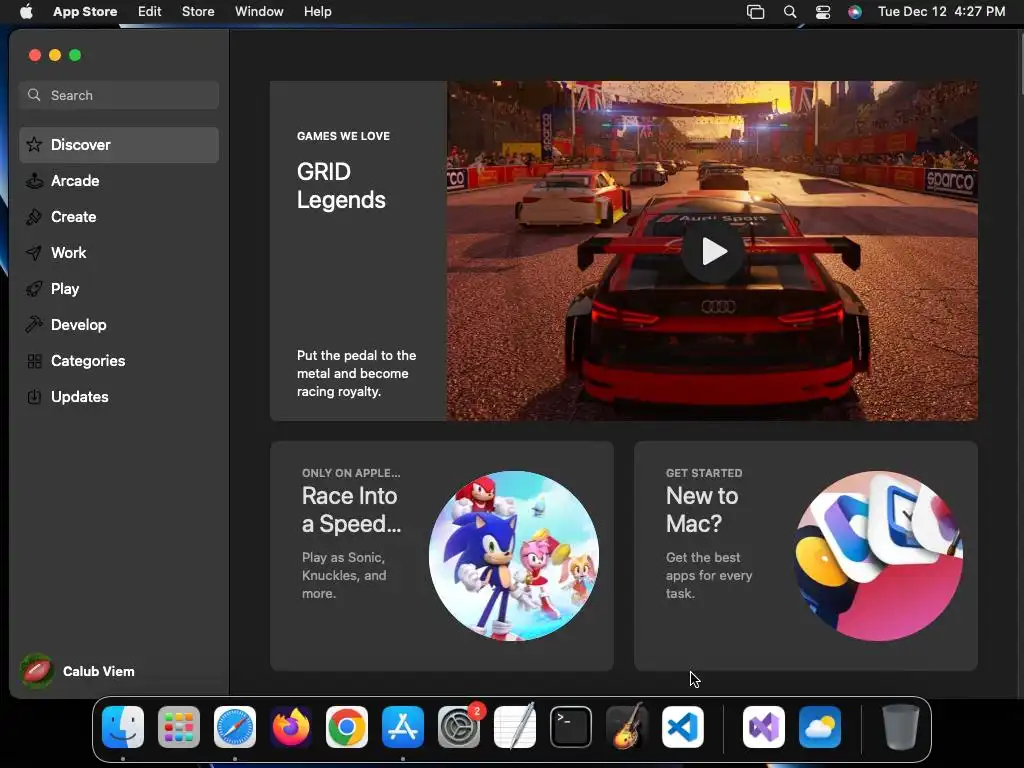This screenshot has width=1024, height=768.
Task: Open Visual Studio purple icon in Dock
Action: coord(763,726)
